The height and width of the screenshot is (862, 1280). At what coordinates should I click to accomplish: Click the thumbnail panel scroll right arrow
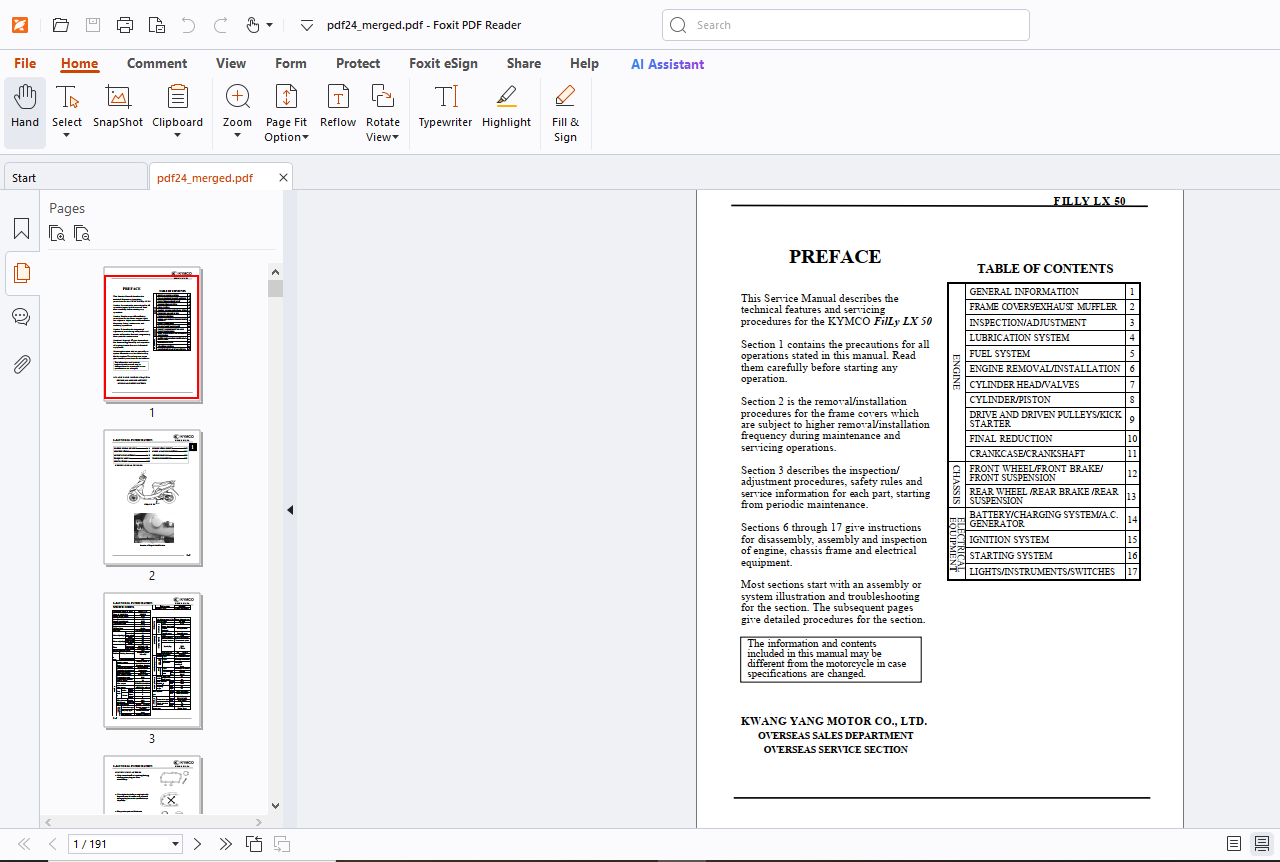tap(261, 821)
